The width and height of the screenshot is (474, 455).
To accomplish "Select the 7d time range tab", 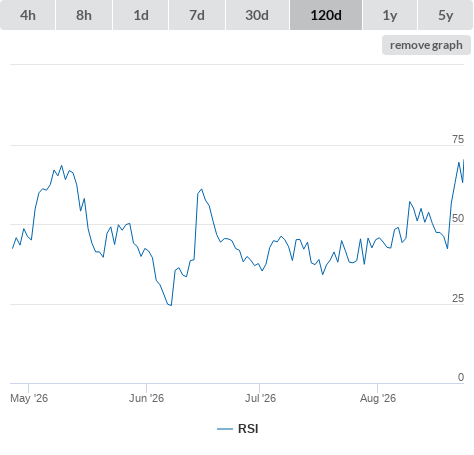I will click(197, 15).
